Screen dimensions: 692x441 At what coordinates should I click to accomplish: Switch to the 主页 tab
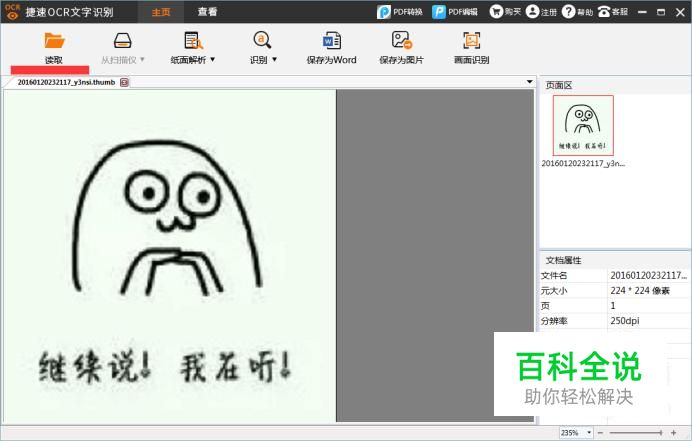pyautogui.click(x=161, y=12)
